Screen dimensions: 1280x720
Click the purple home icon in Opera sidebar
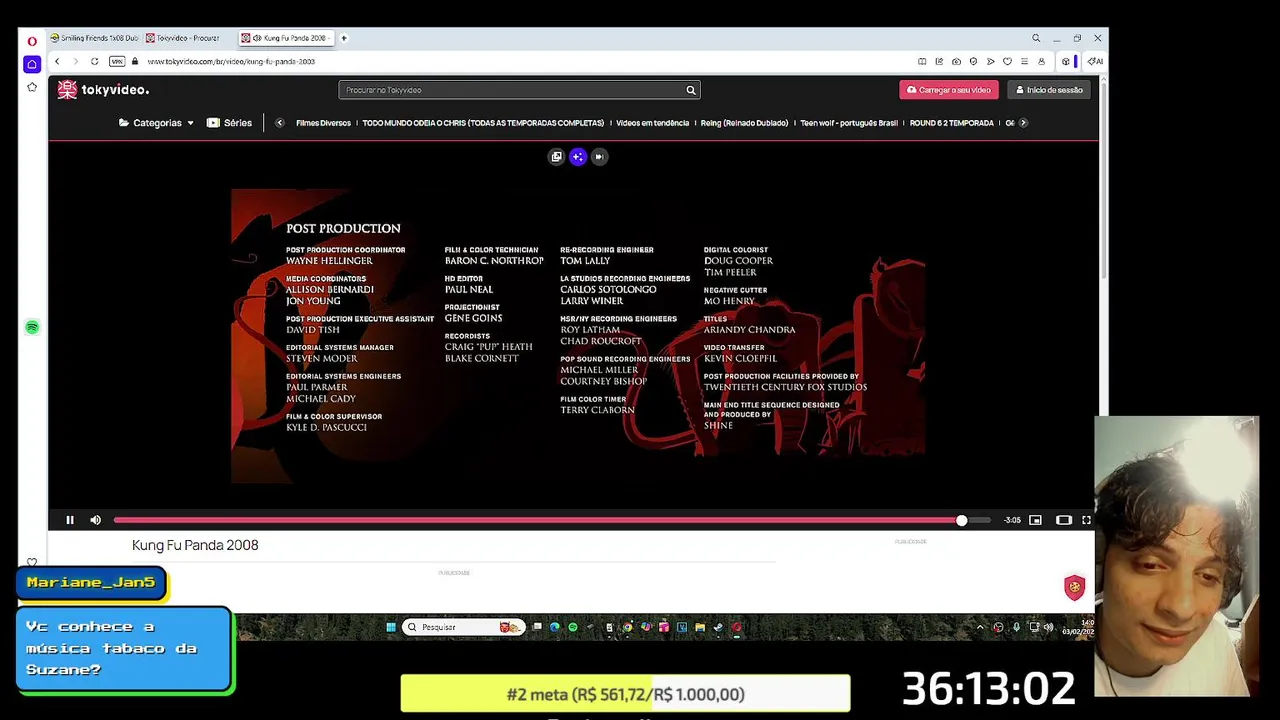[x=32, y=64]
